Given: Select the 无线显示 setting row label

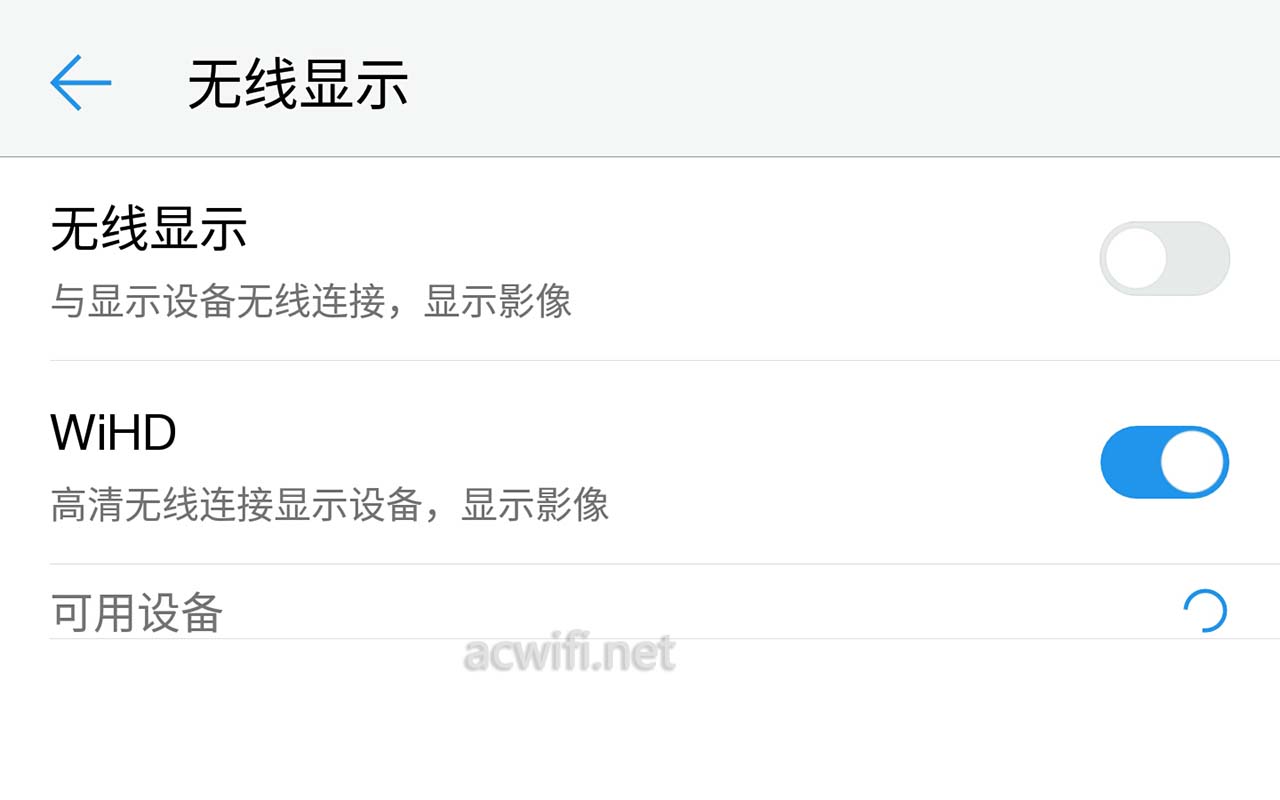Looking at the screenshot, I should (x=149, y=229).
